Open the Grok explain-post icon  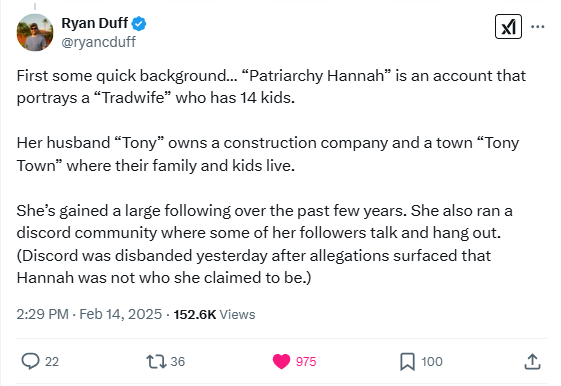pos(508,26)
